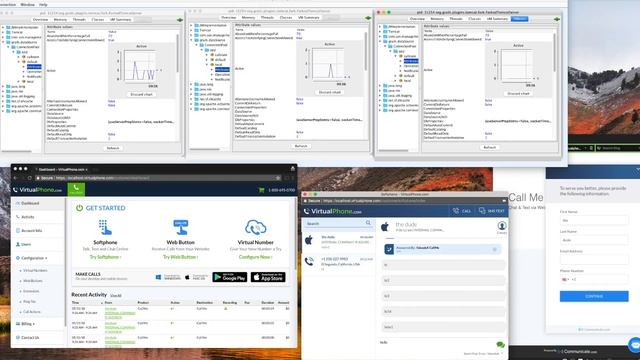Click vertical scrollbar in left JConsole attributes
Screen dimensions: 640x360
coord(178,53)
